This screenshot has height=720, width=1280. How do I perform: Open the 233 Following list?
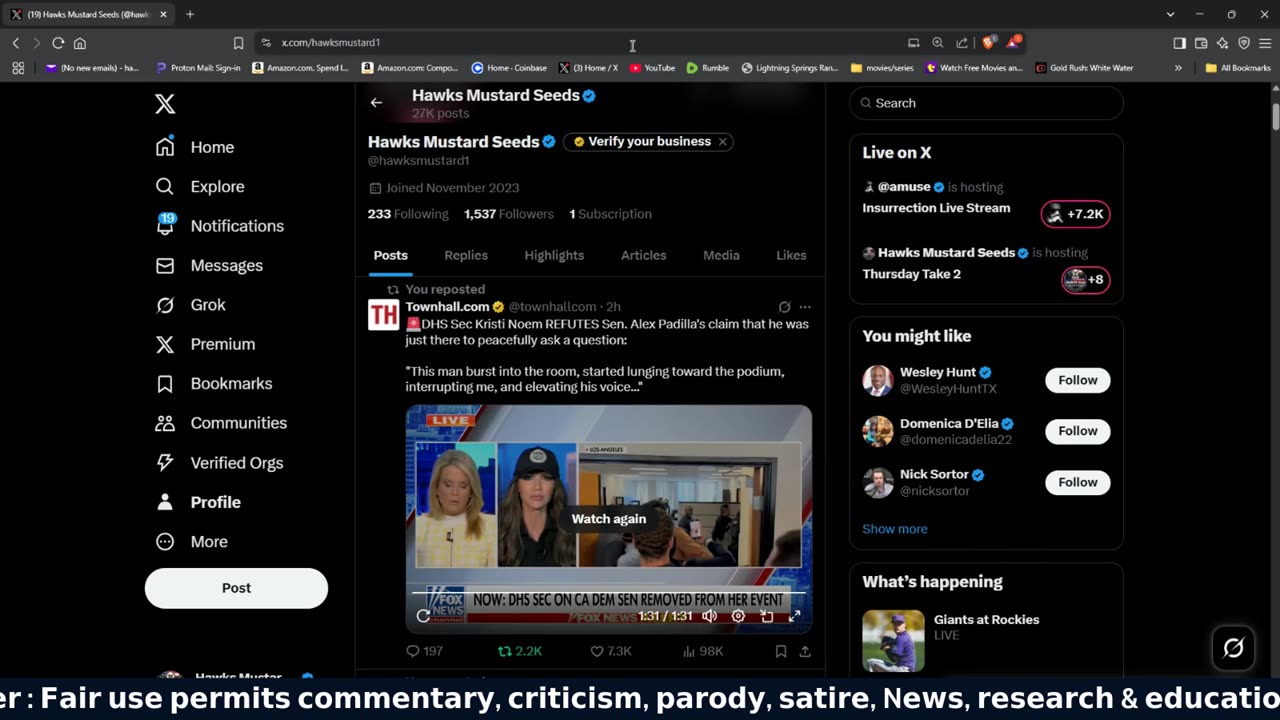(x=408, y=214)
